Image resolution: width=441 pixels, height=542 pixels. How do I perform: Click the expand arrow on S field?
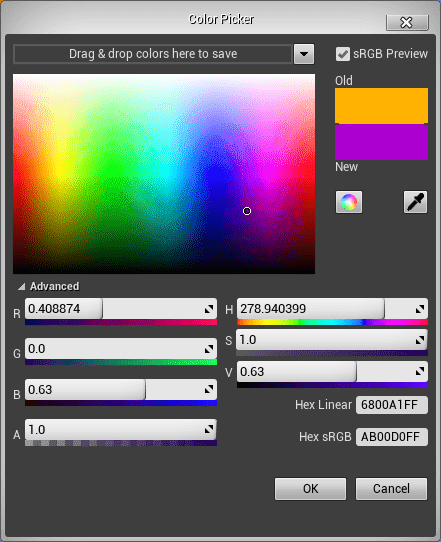[420, 340]
